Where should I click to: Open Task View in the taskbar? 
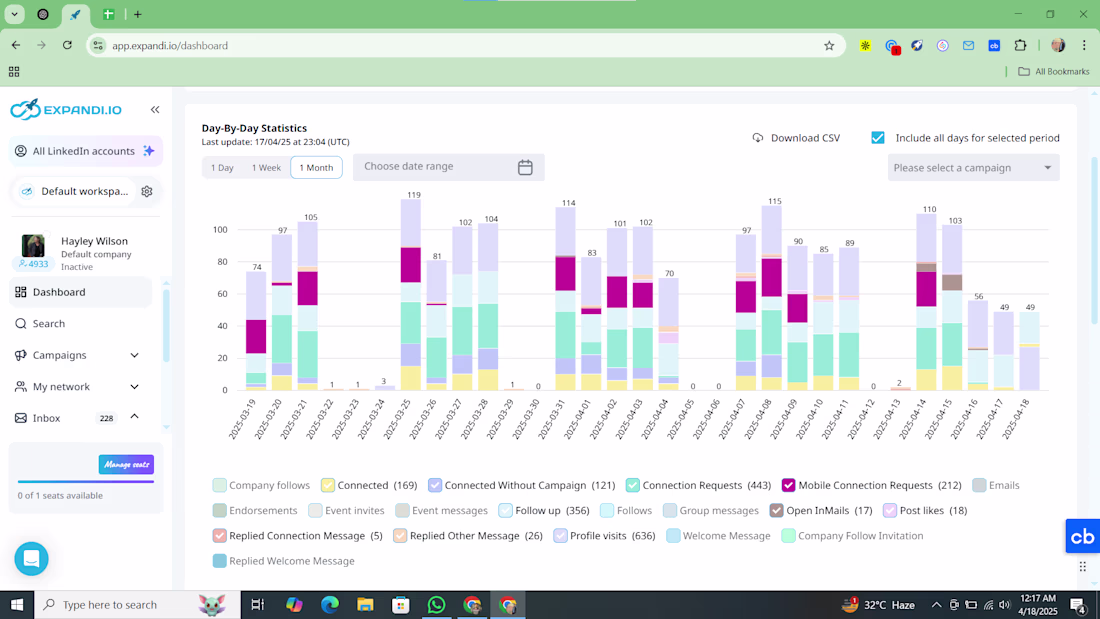[x=257, y=604]
